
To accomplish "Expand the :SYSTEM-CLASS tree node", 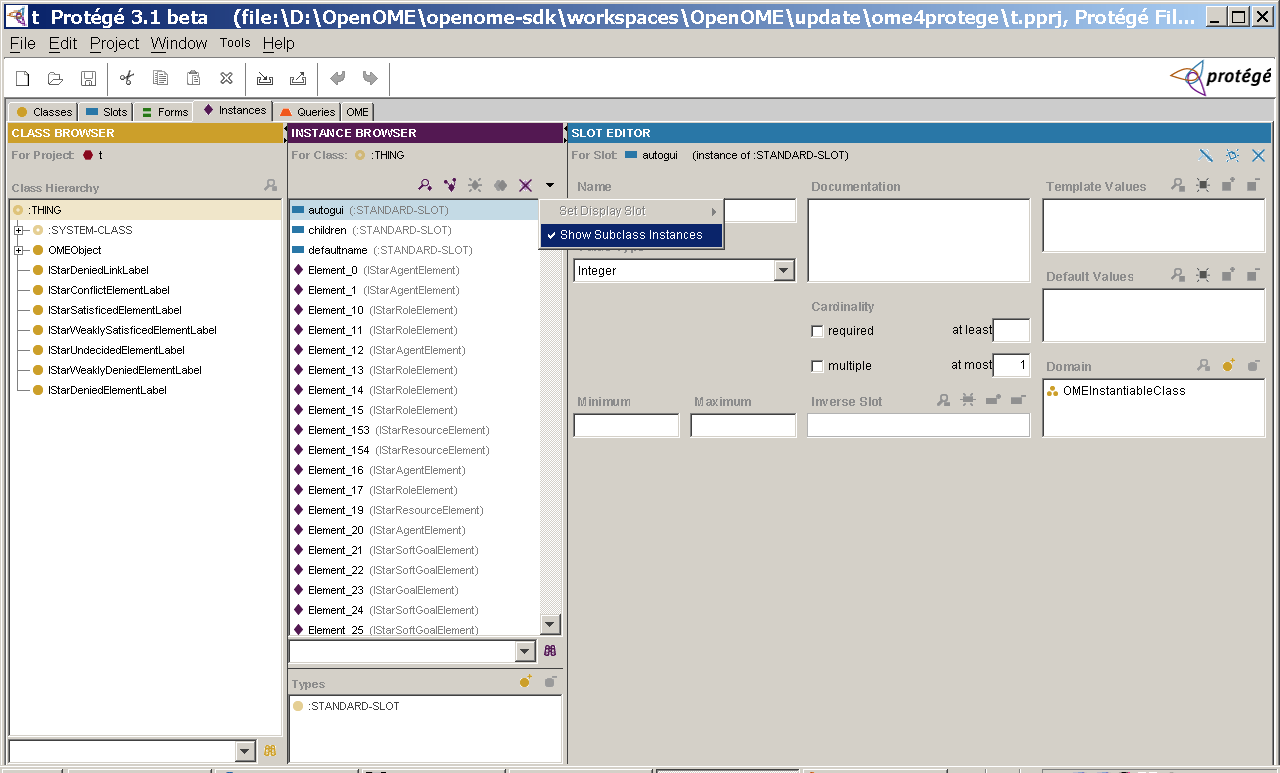I will [19, 230].
